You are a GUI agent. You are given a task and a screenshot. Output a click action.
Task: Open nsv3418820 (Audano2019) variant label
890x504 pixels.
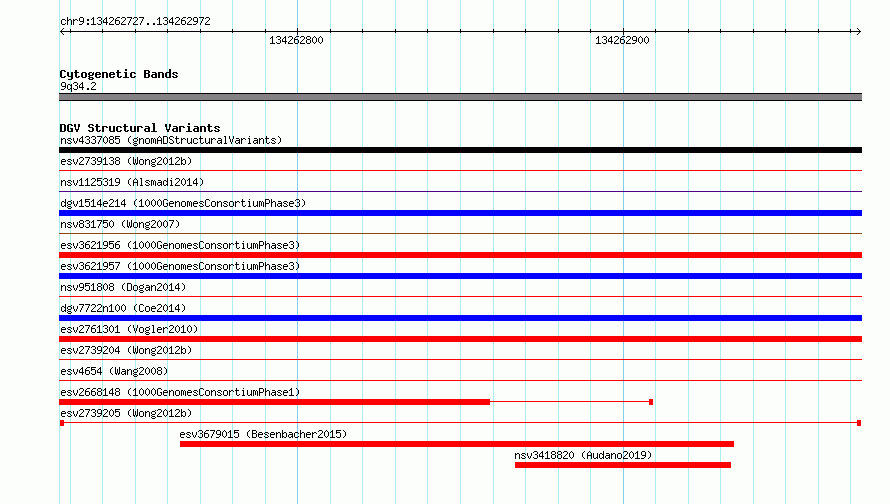583,455
